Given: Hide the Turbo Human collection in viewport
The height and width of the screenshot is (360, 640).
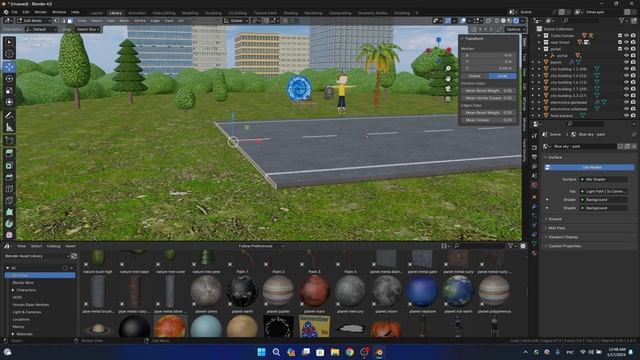Looking at the screenshot, I should (627, 36).
